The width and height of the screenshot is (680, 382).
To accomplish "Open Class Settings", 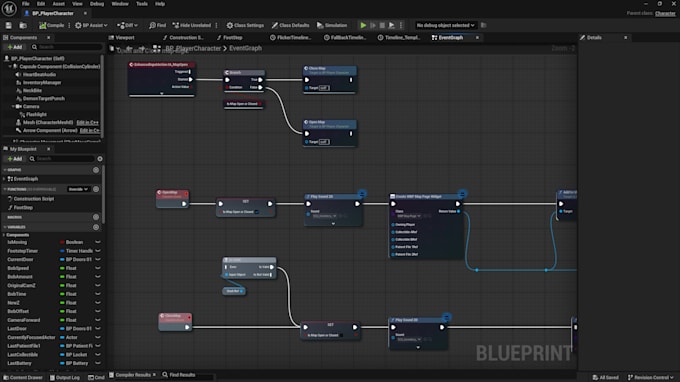I will pos(245,26).
